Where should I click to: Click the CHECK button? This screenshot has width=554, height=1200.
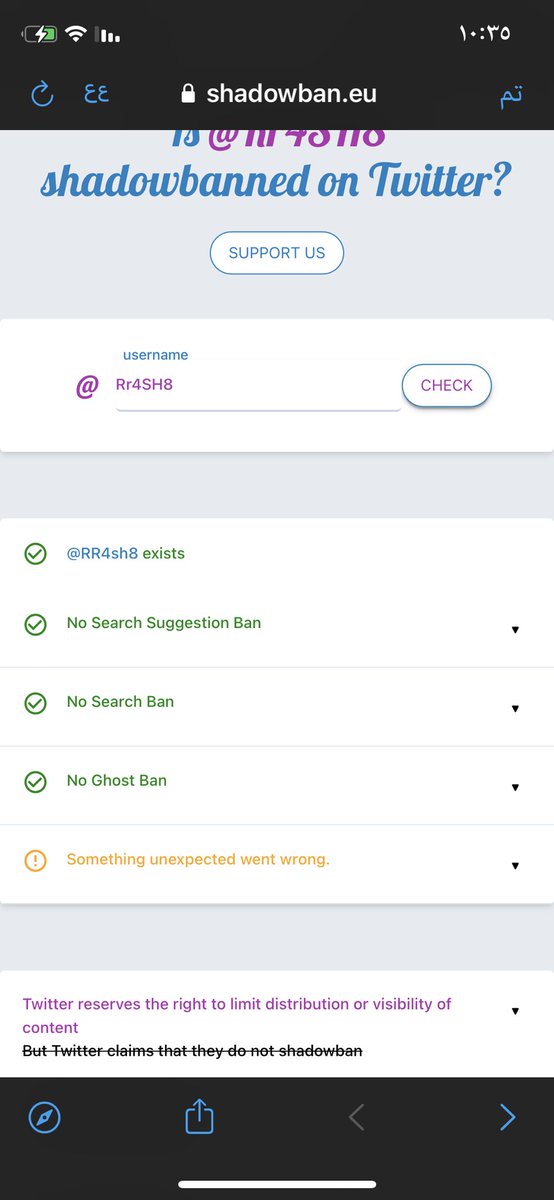446,386
